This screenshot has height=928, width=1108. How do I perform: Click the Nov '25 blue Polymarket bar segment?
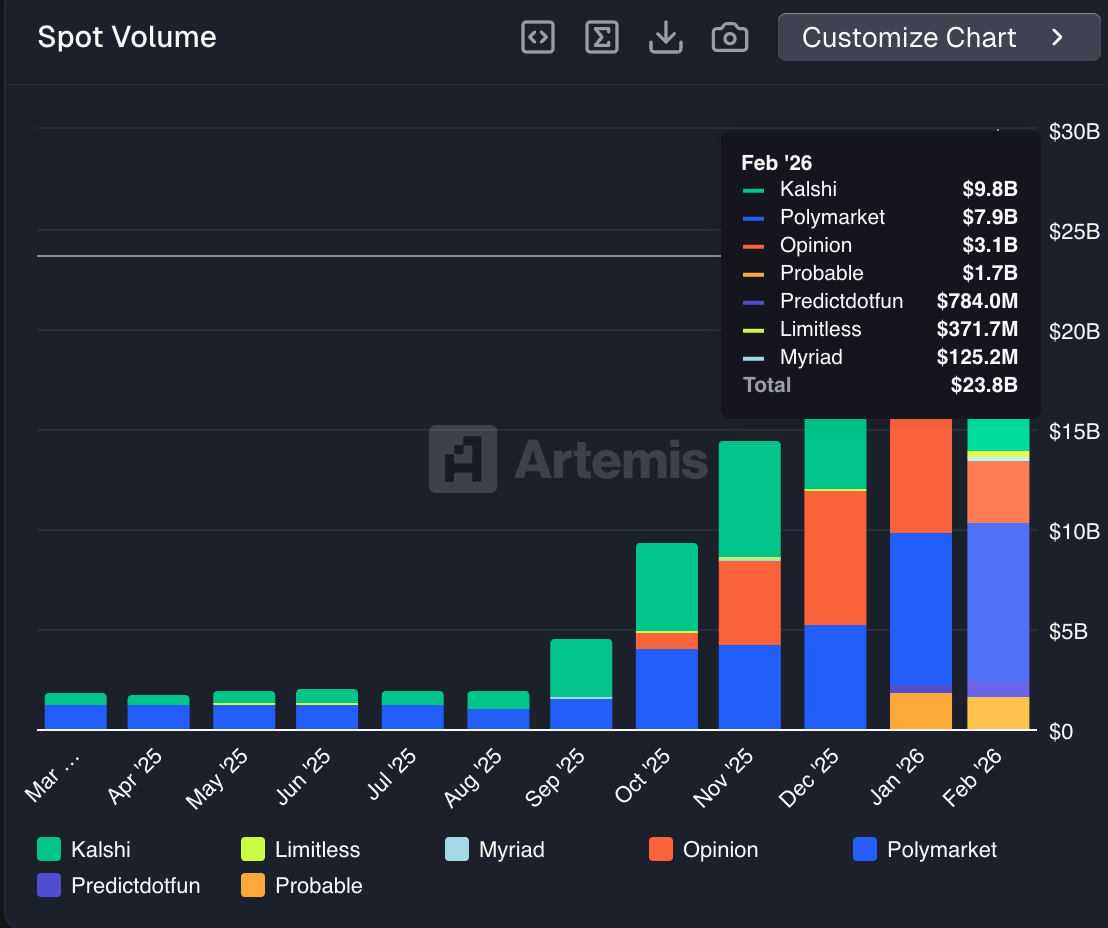click(750, 687)
